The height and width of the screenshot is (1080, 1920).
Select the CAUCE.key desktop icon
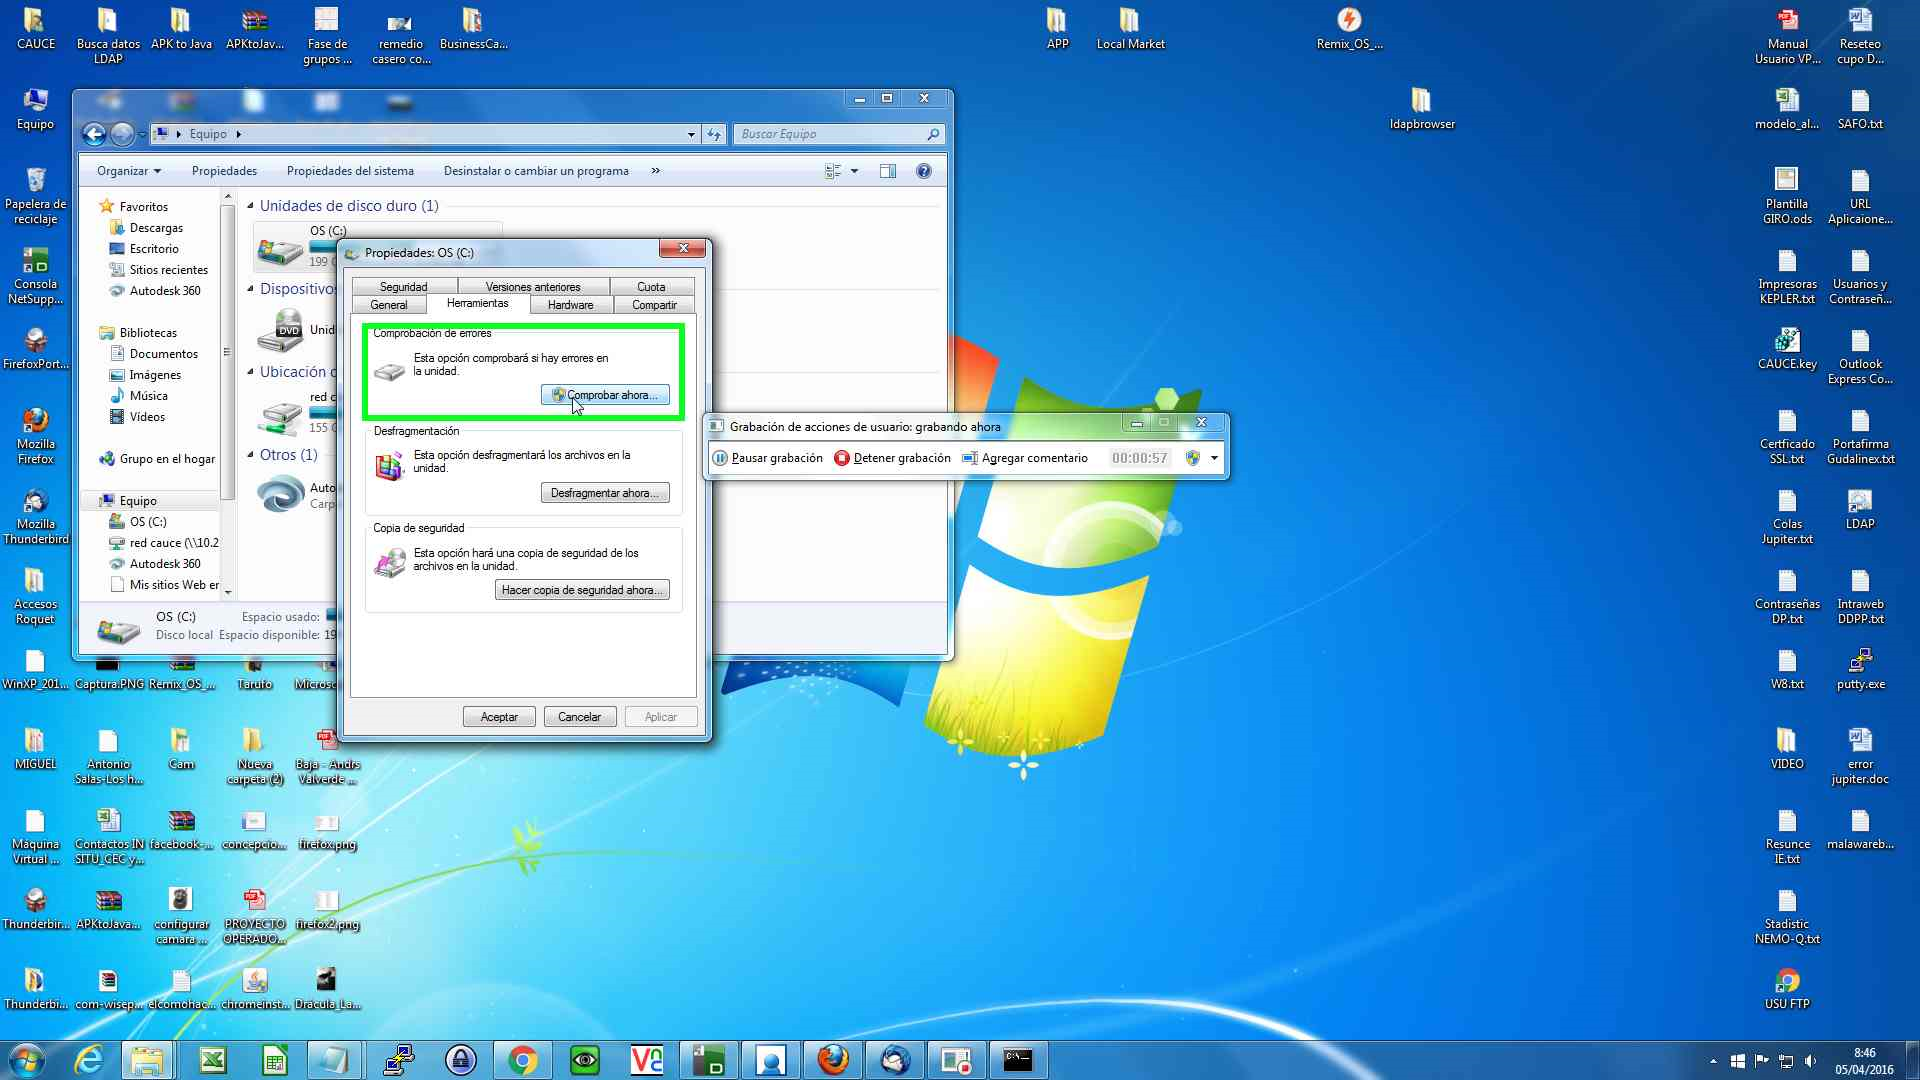(1787, 349)
